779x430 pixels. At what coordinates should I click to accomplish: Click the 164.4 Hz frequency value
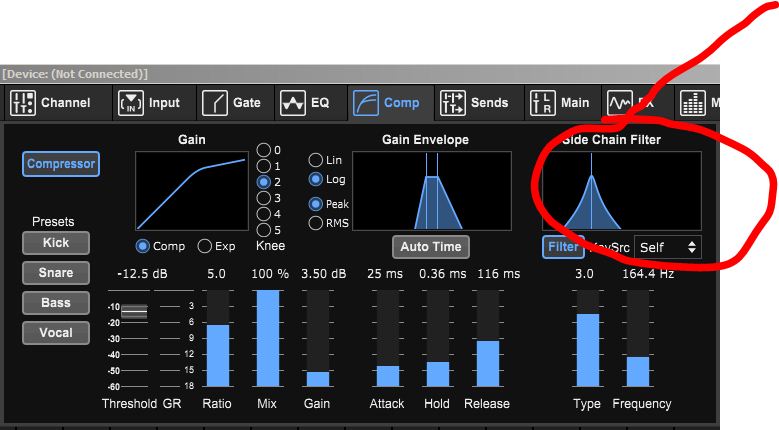point(648,274)
